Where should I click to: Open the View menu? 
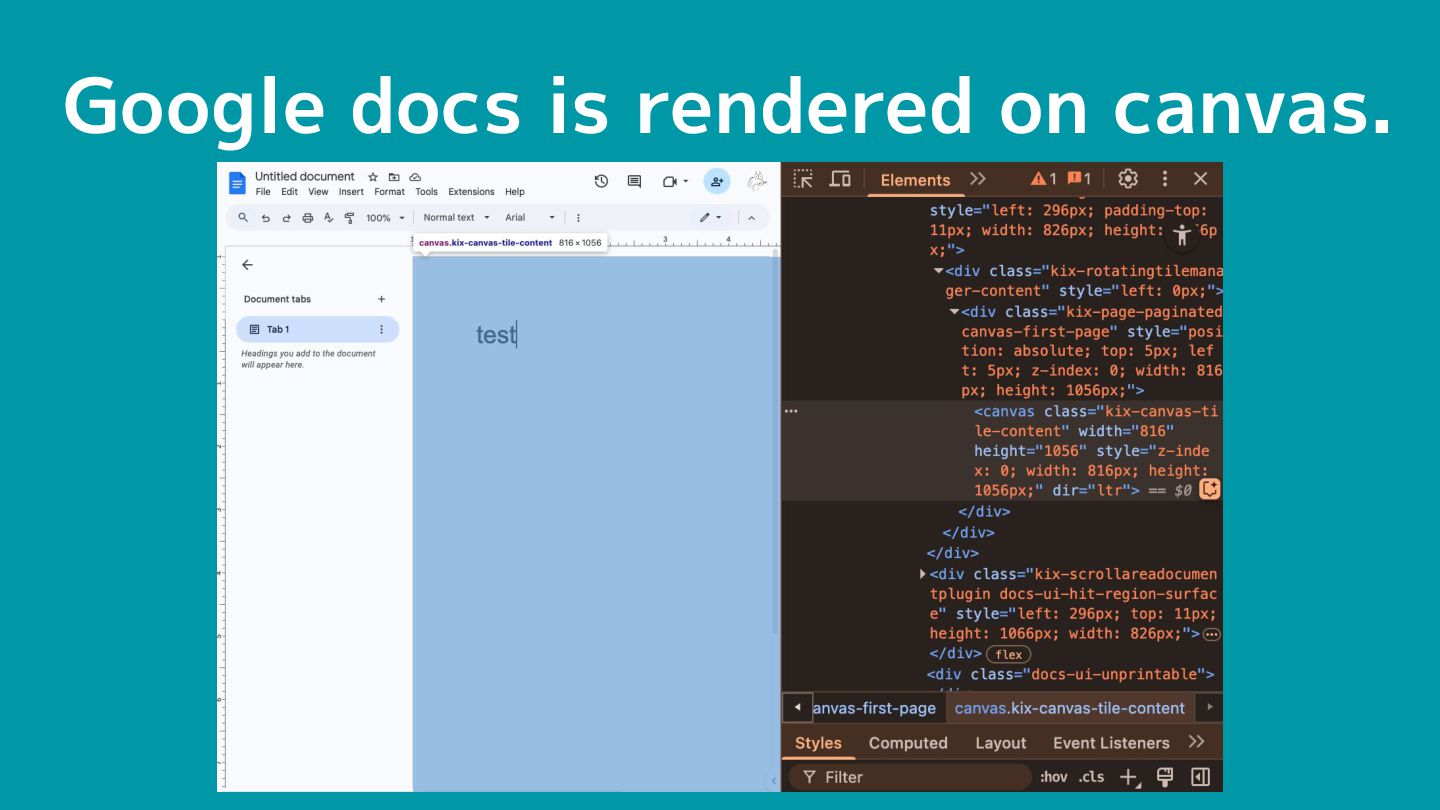click(318, 192)
